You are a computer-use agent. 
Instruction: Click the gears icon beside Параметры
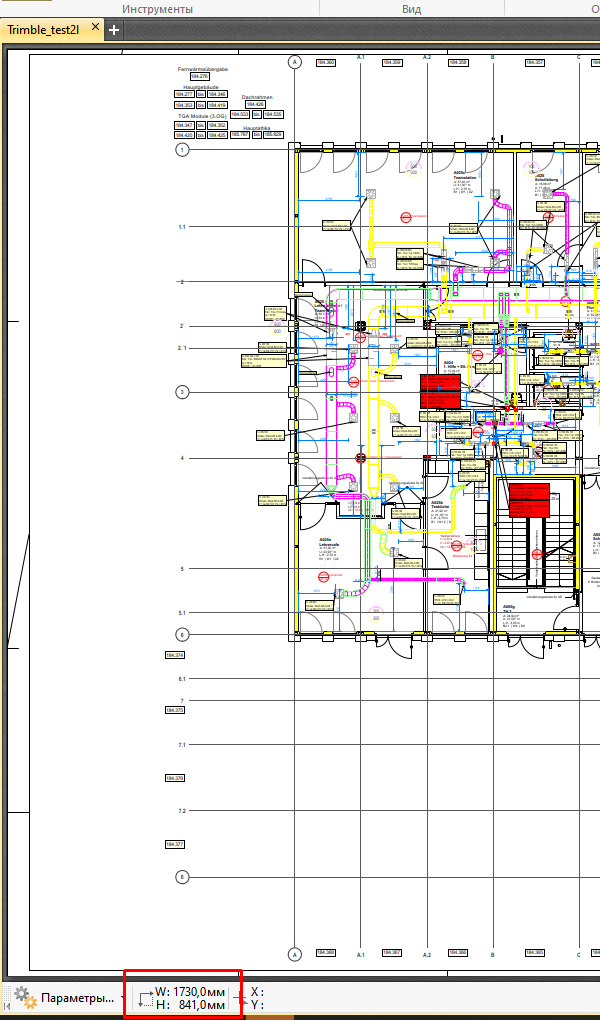pyautogui.click(x=25, y=996)
